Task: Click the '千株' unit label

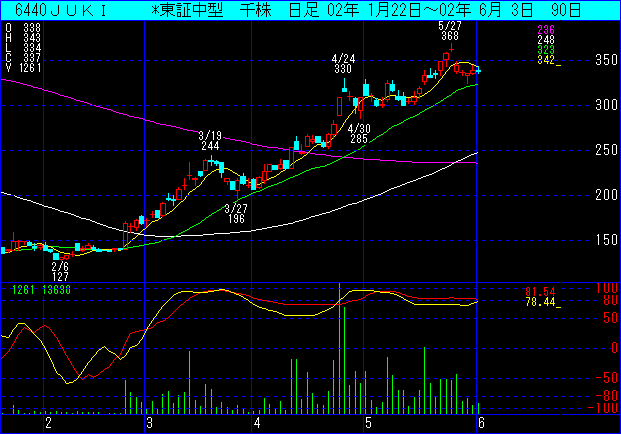Action: [x=256, y=11]
